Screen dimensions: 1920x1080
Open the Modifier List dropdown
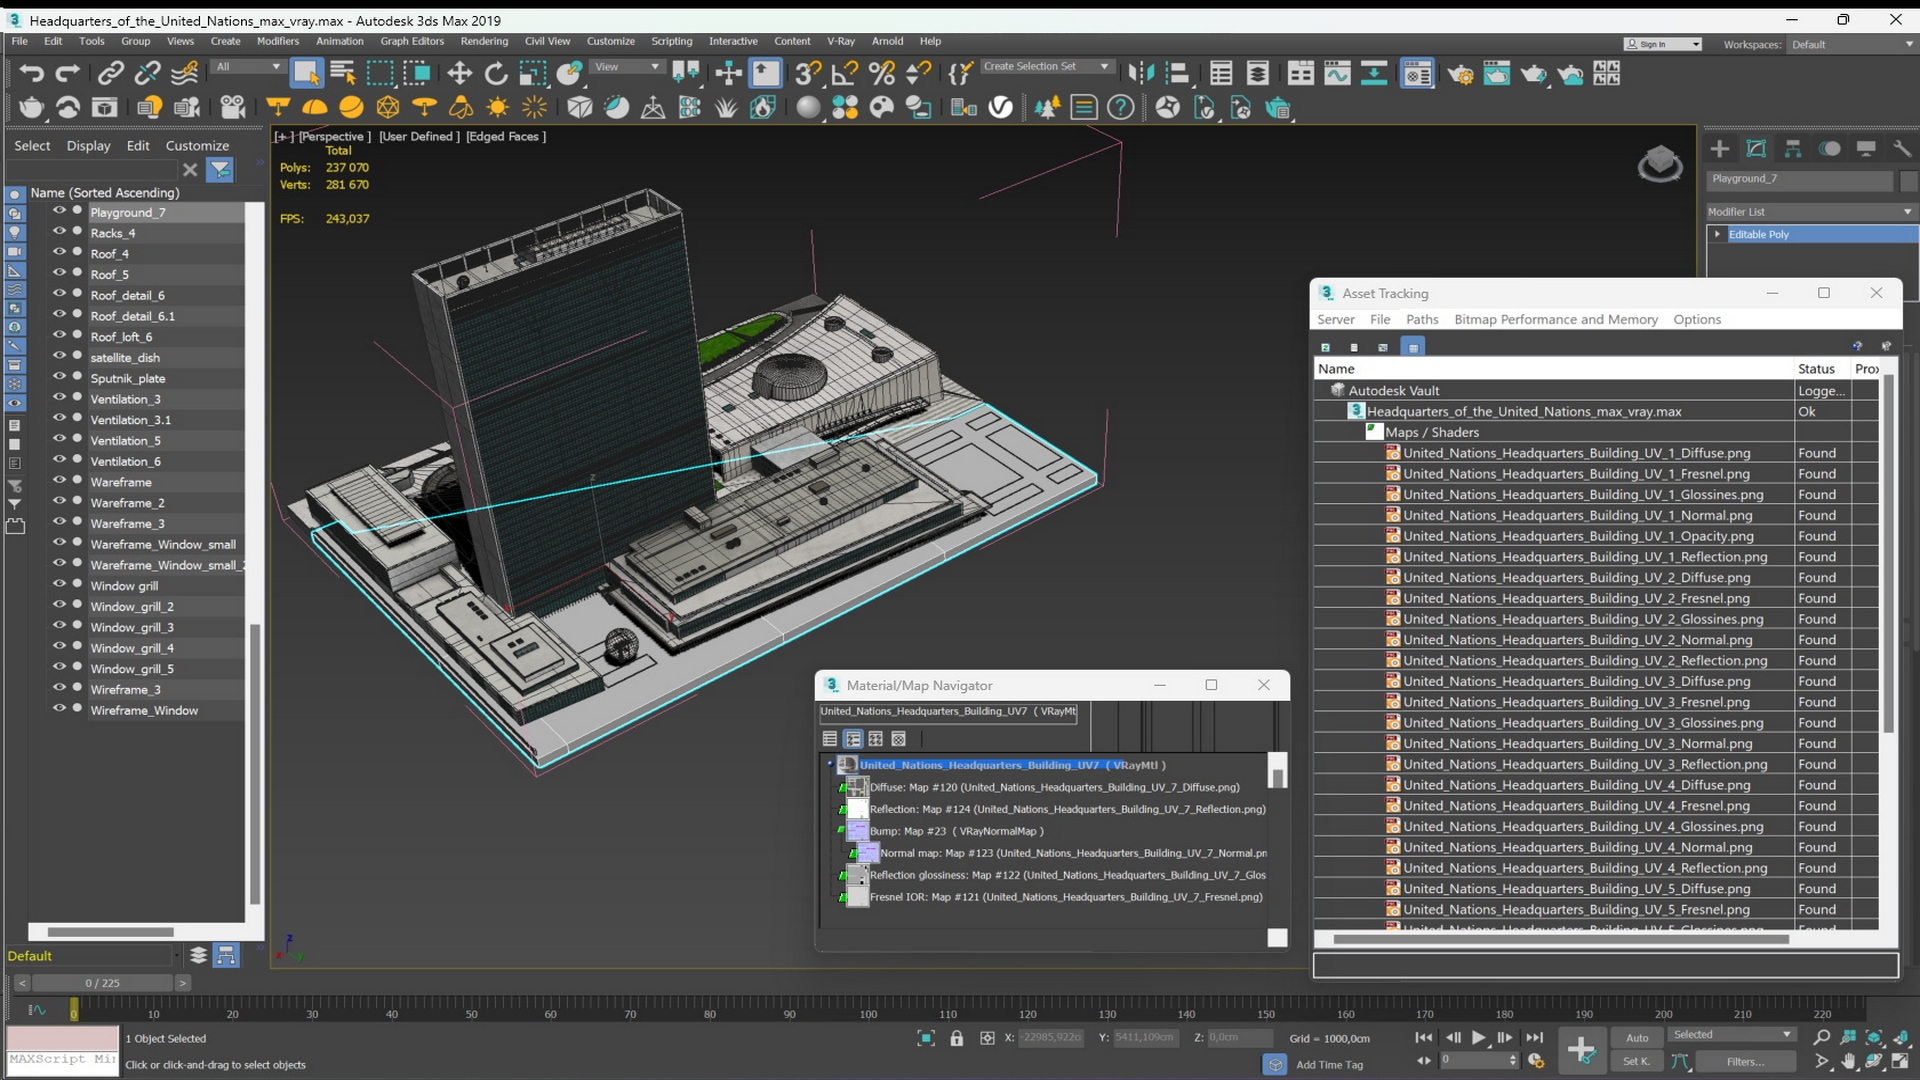(1810, 212)
